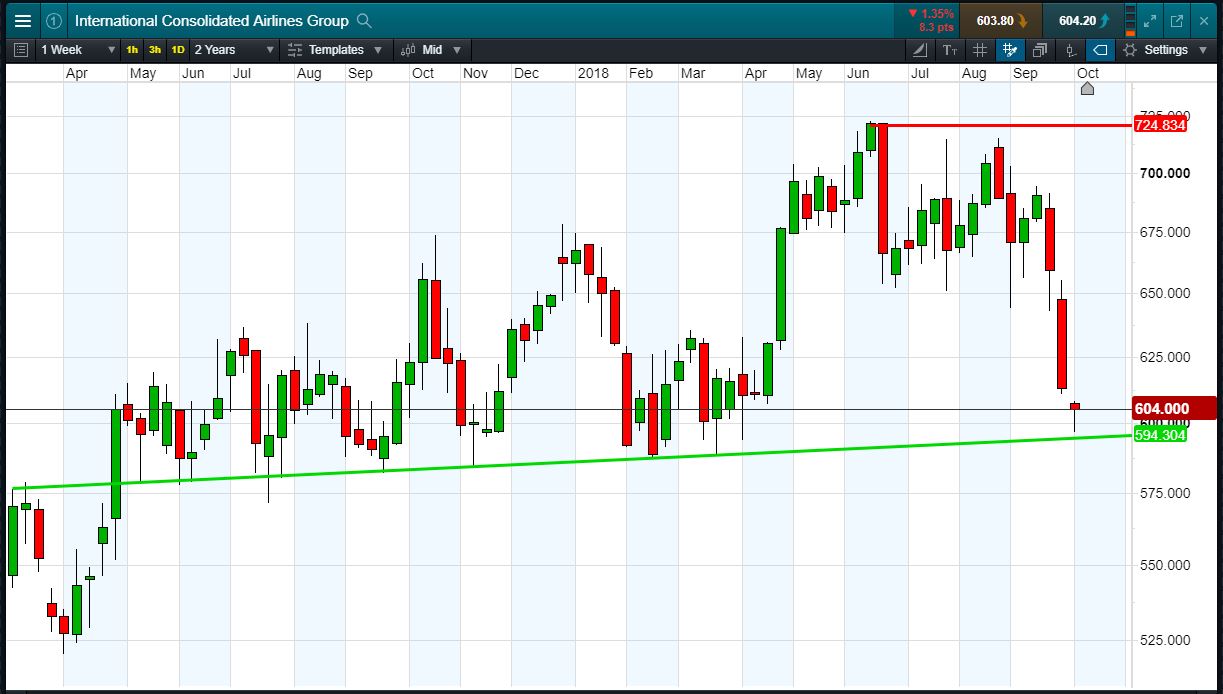
Task: Click the 525.000 price axis value
Action: click(1164, 640)
